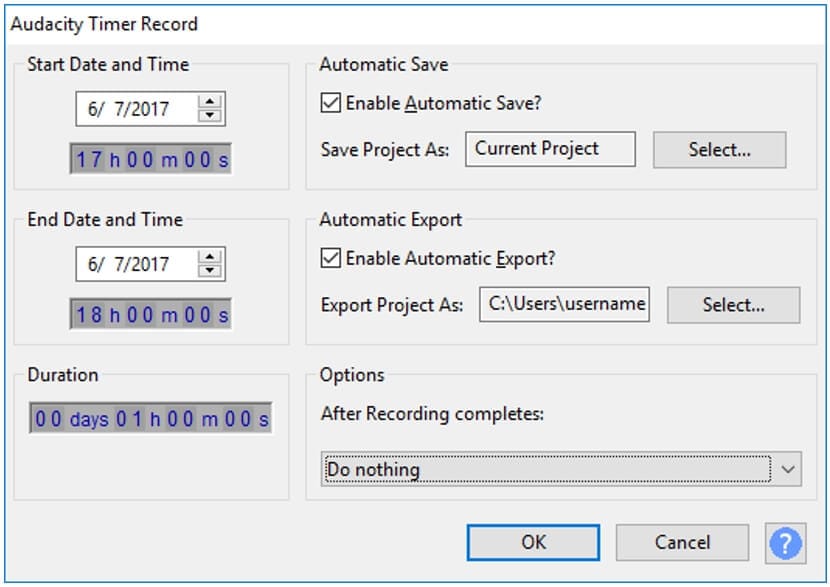
Task: Click the export path field C:\Users\username
Action: 564,304
